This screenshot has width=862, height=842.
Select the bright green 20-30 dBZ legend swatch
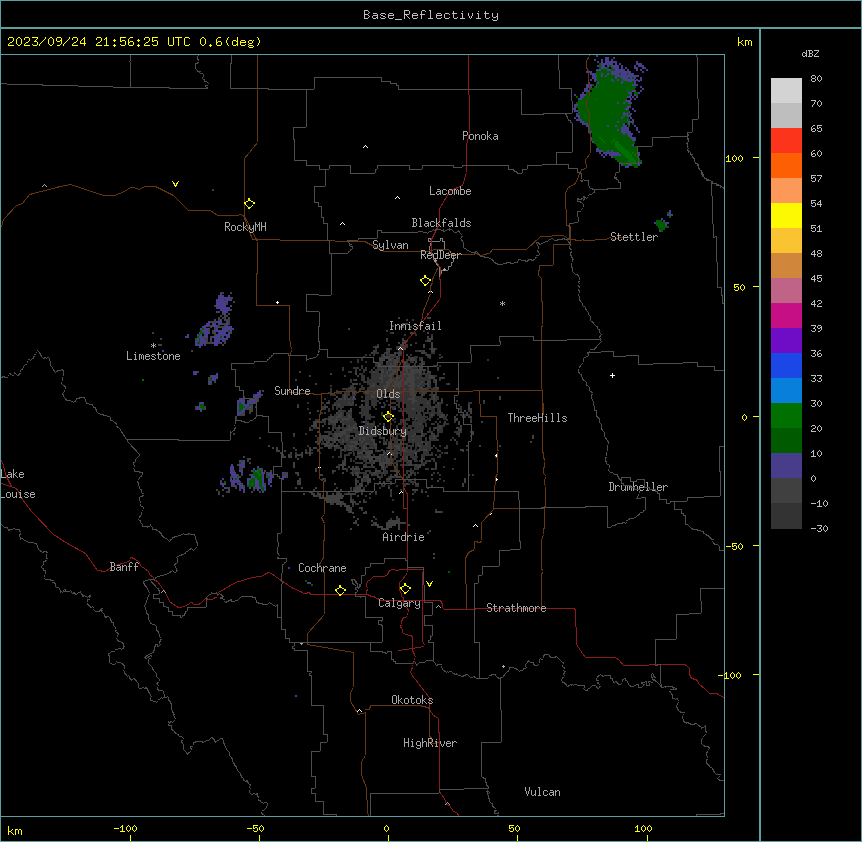(786, 416)
